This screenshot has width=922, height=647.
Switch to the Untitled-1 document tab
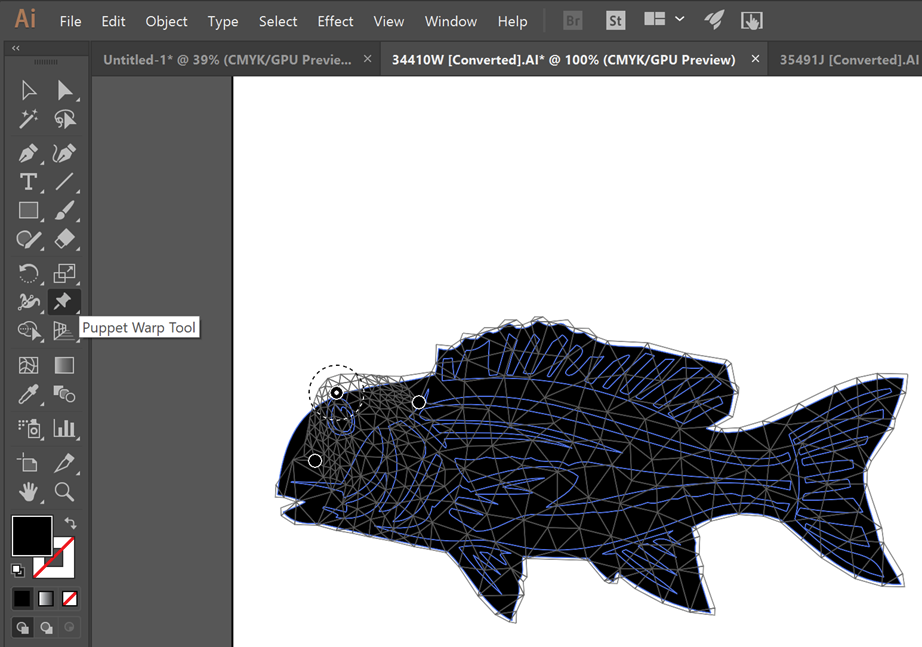pos(227,60)
